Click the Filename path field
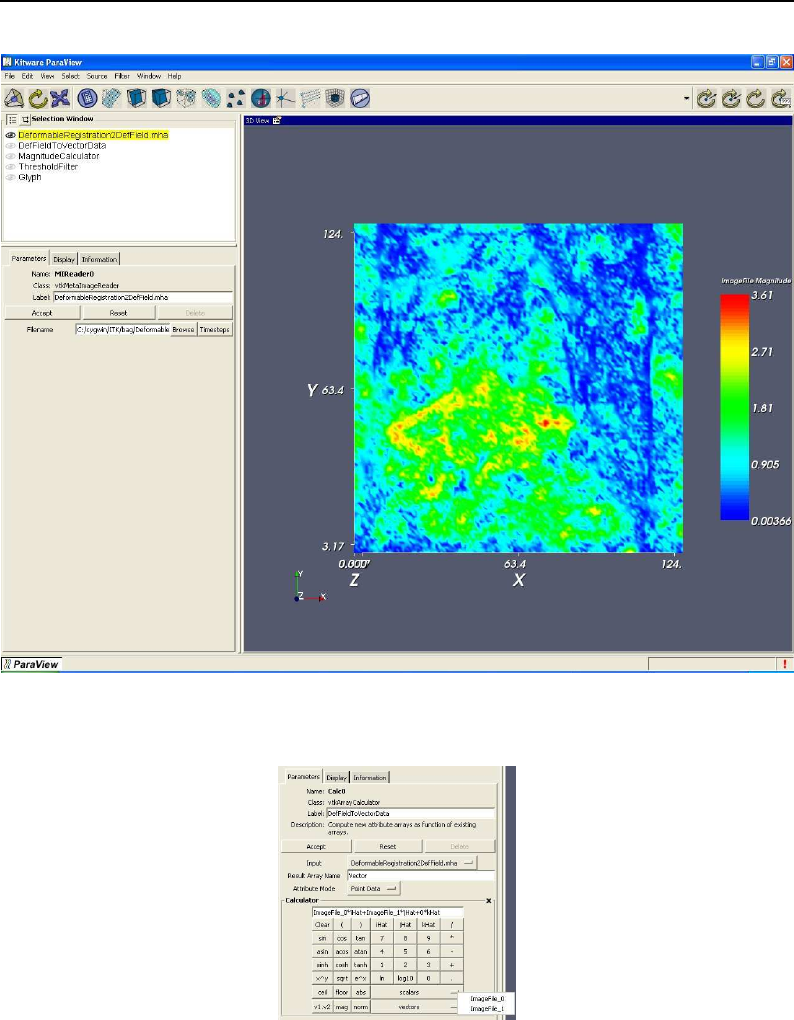Screen dimensions: 794x1020 click(123, 330)
